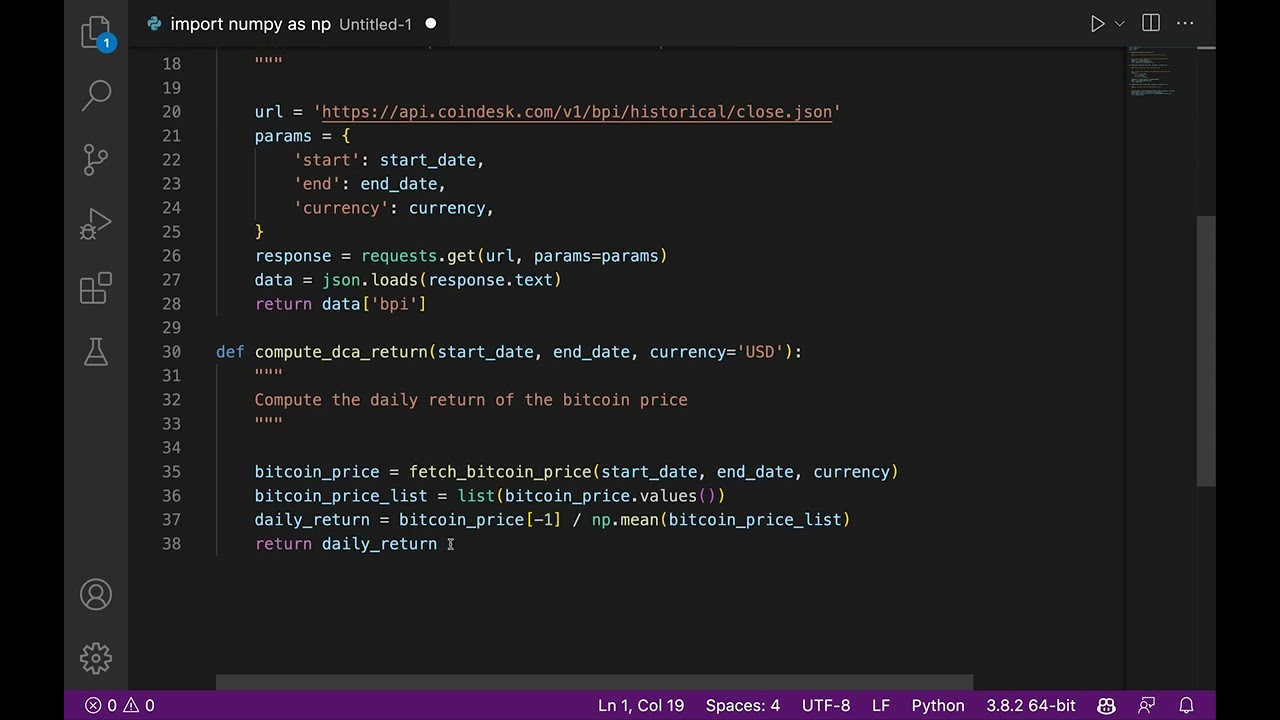Click "data['bpi']" on line 28
This screenshot has height=720, width=1280.
(374, 304)
